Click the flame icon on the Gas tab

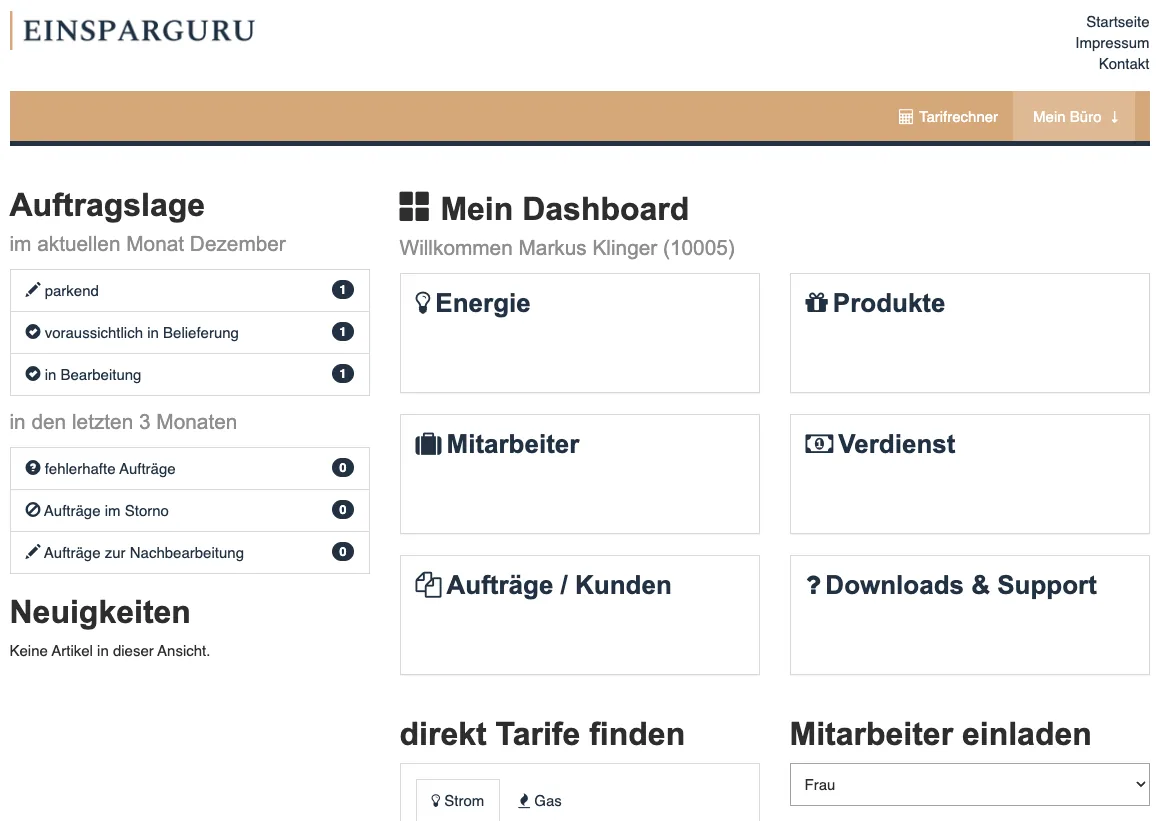point(524,801)
